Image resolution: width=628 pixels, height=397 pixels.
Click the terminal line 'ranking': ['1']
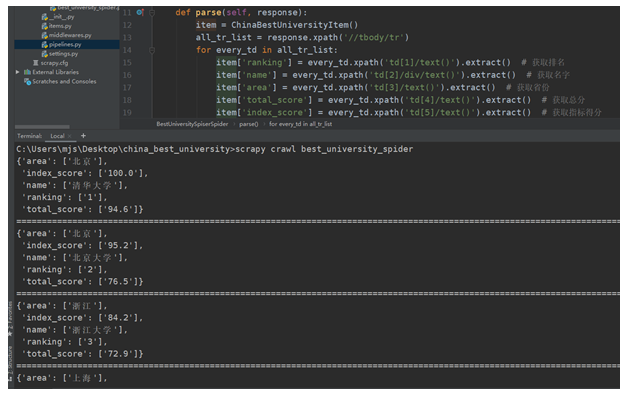pos(64,197)
